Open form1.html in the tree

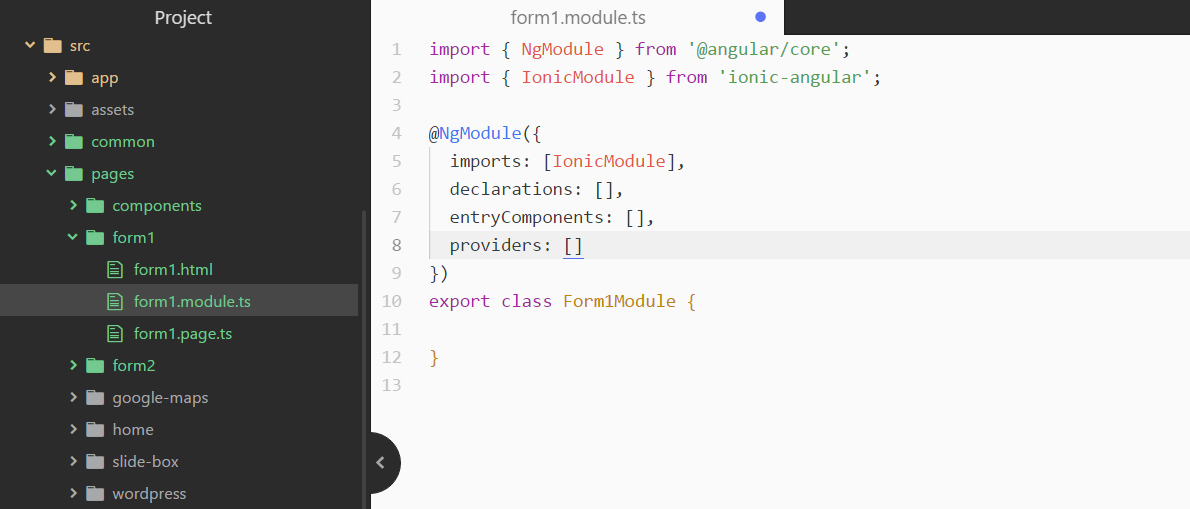click(x=173, y=269)
